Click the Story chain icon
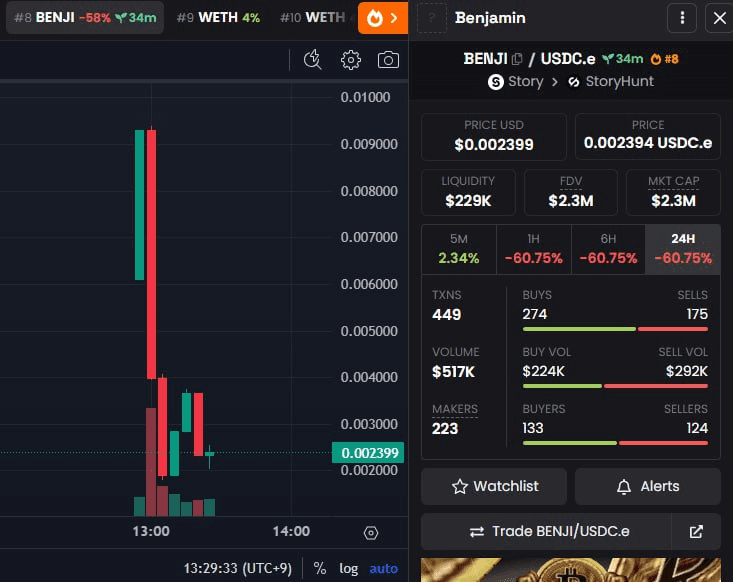The width and height of the screenshot is (733, 582). point(496,82)
